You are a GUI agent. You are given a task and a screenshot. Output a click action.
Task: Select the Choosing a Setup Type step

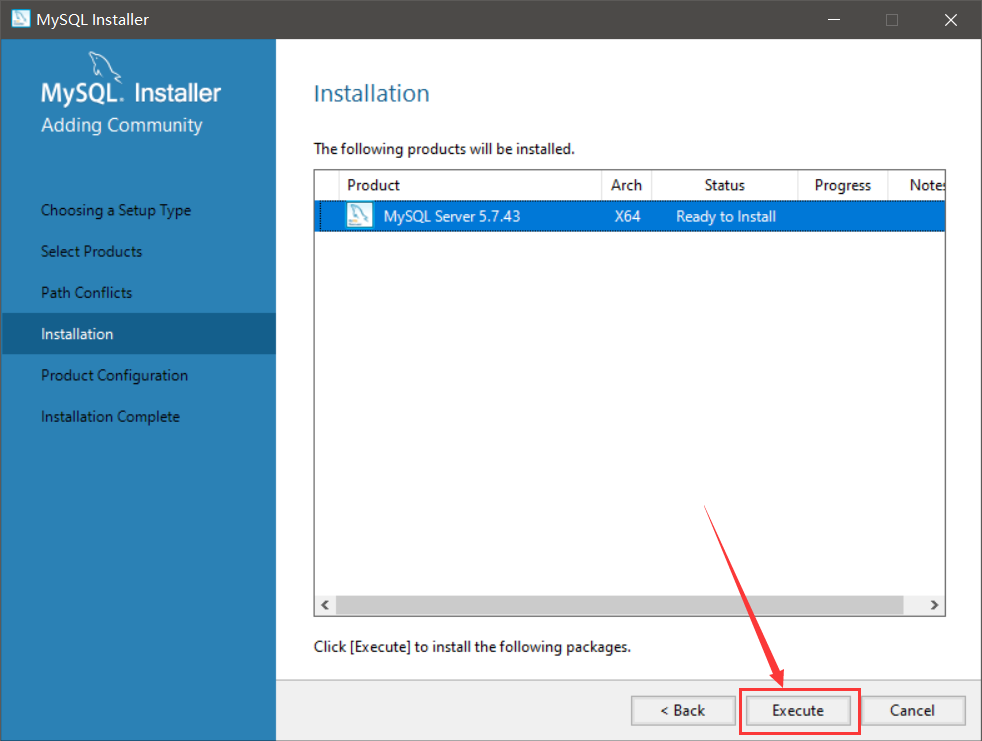coord(116,210)
